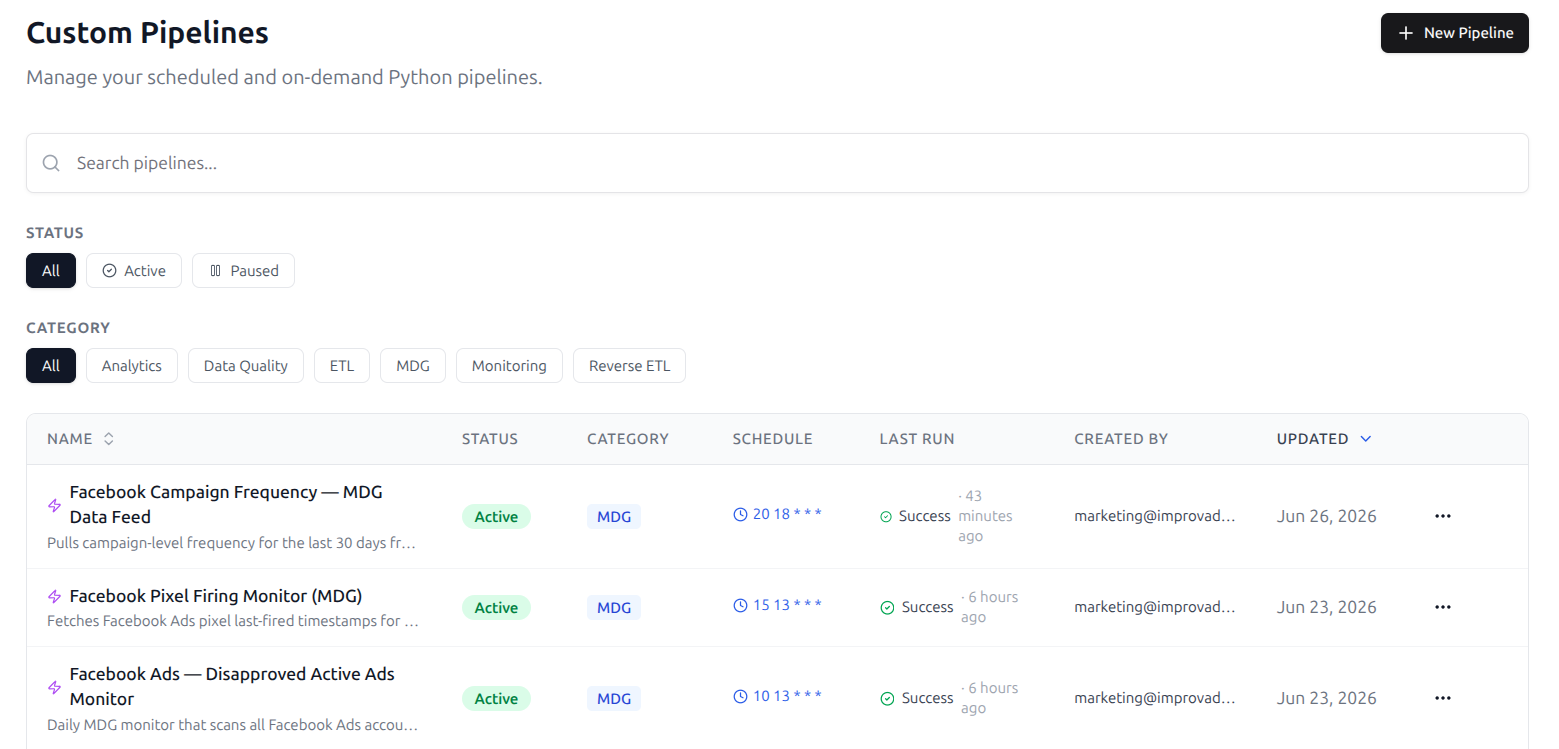Click the New Pipeline button
The image size is (1559, 749).
[1454, 33]
